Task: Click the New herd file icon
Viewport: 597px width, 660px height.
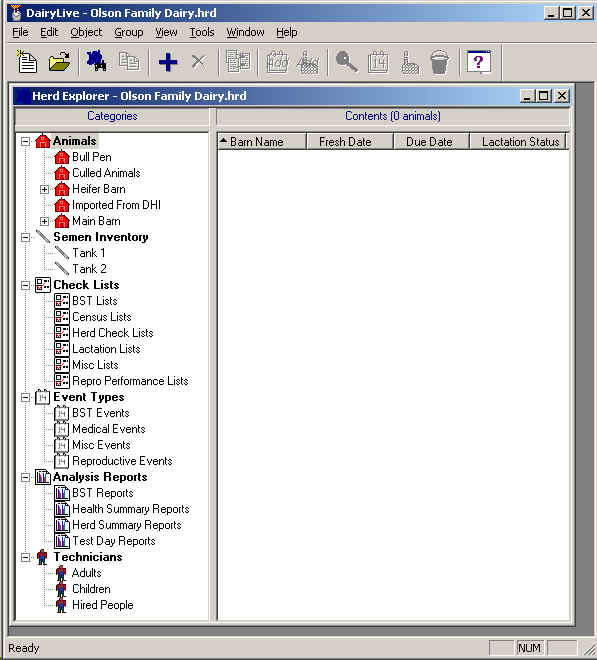Action: click(27, 62)
